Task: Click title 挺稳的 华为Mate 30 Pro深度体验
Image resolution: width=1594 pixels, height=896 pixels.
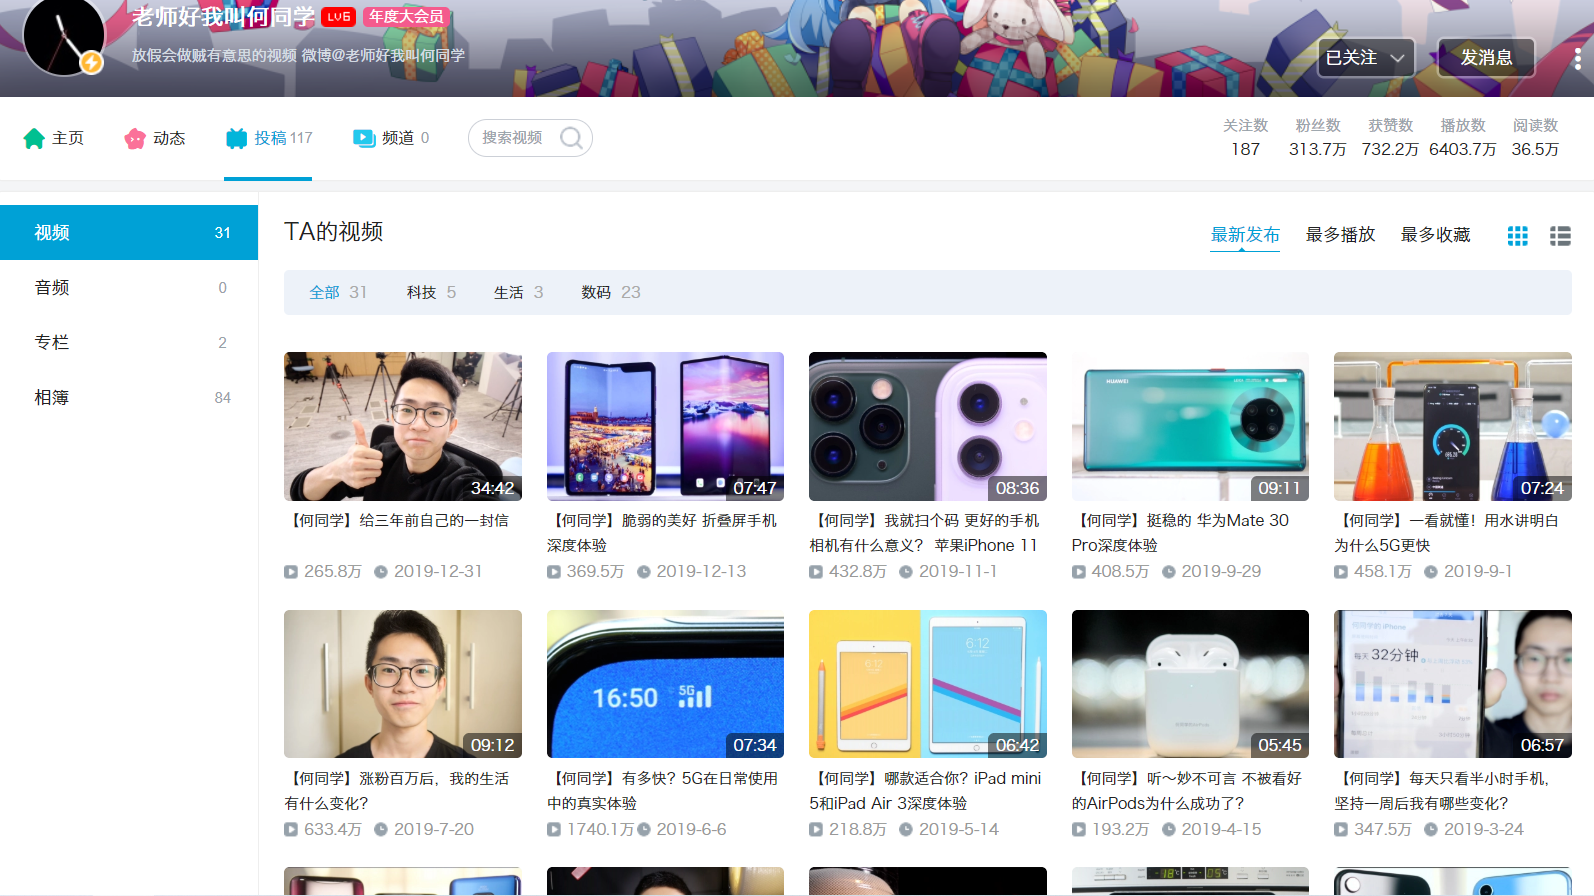Action: tap(1181, 533)
